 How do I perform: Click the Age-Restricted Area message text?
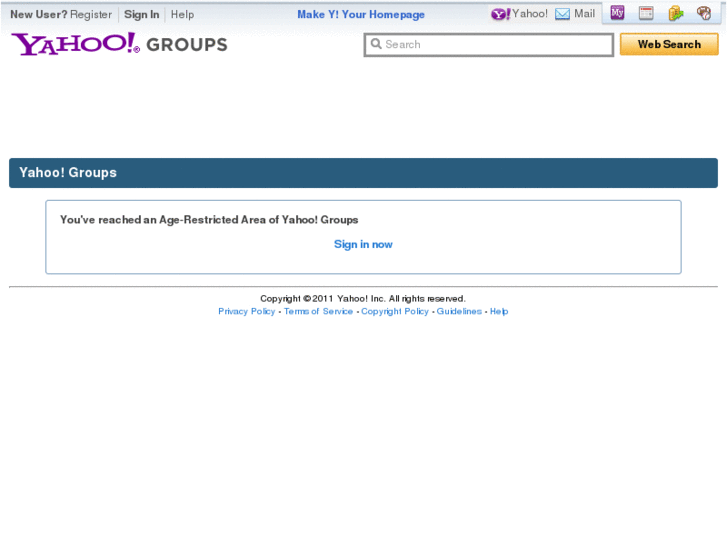pyautogui.click(x=209, y=220)
